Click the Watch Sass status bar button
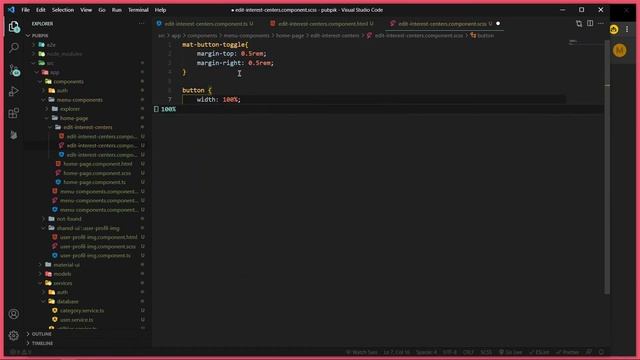Viewport: 640px width, 360px height. coord(361,352)
